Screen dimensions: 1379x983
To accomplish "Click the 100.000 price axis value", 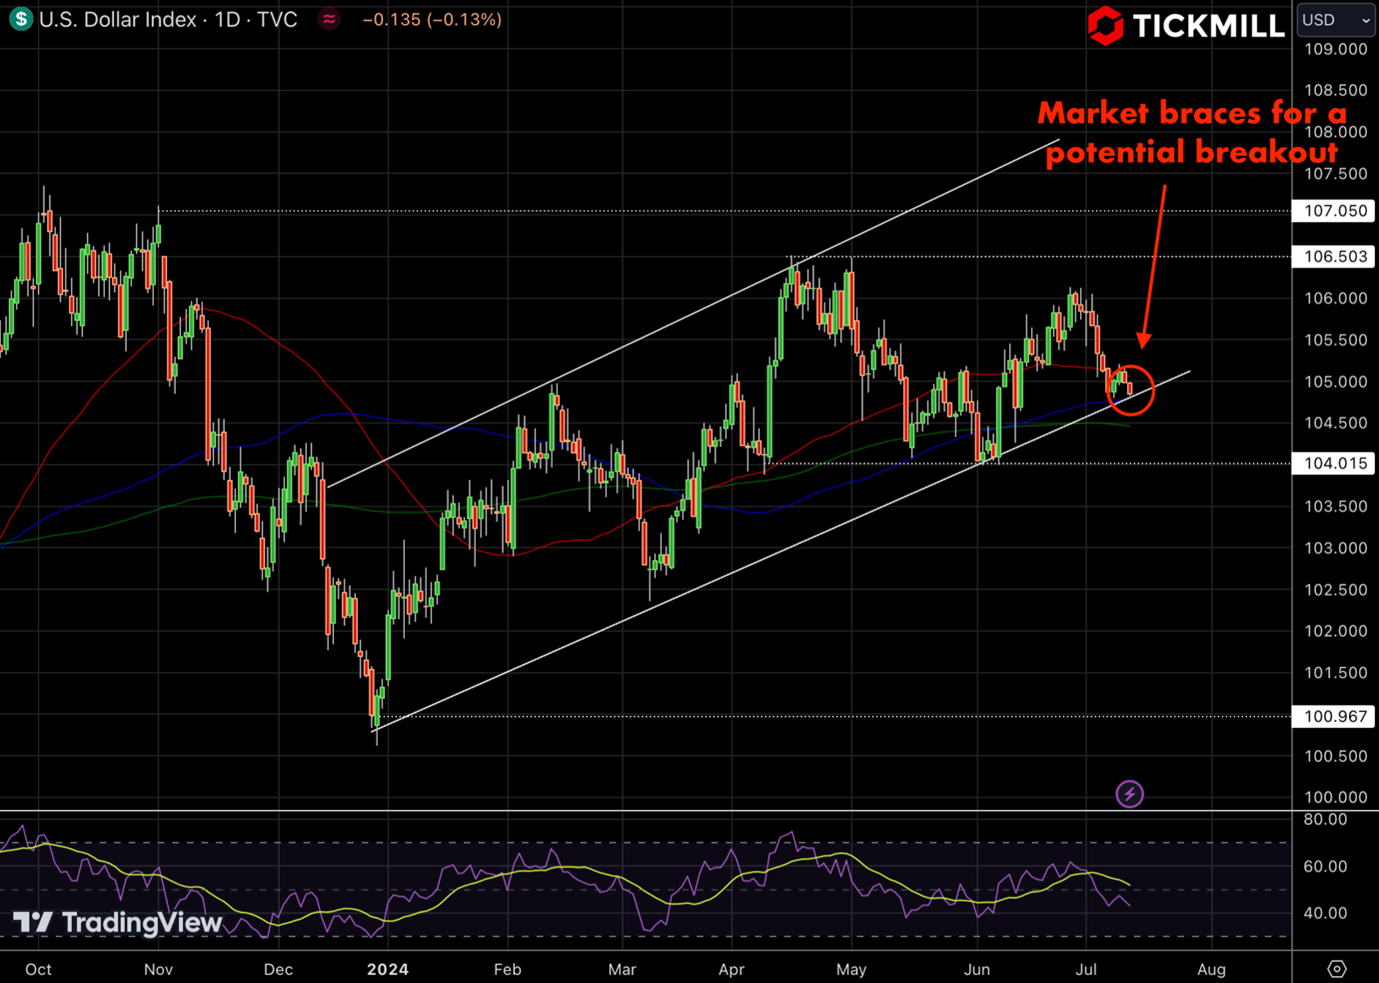I will click(1335, 797).
